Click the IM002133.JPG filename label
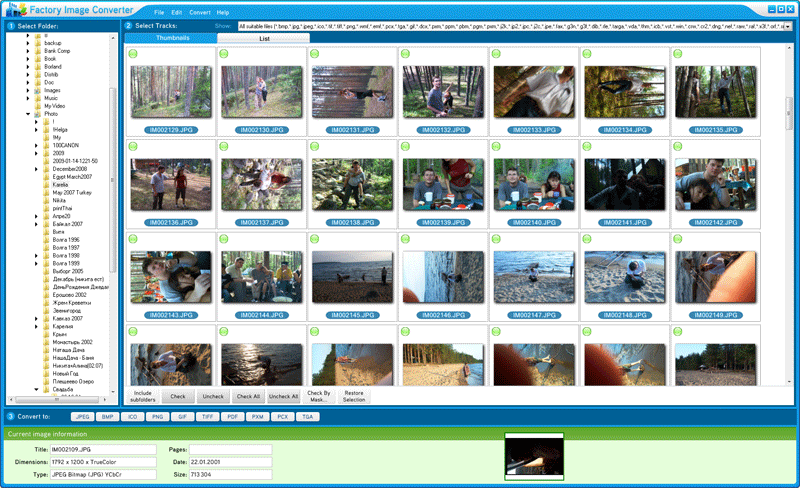The image size is (800, 488). coord(534,130)
